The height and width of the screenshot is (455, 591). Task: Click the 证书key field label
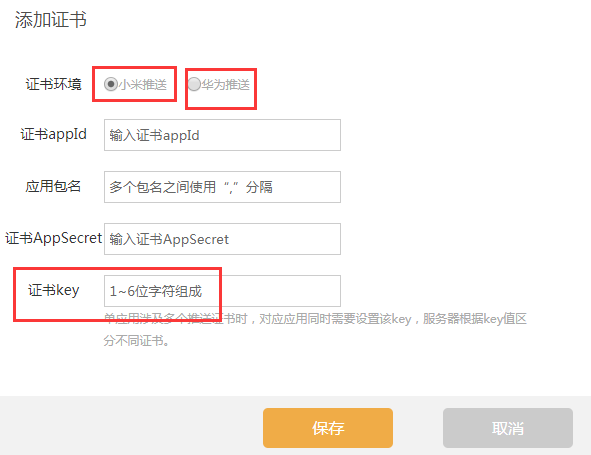coord(54,290)
